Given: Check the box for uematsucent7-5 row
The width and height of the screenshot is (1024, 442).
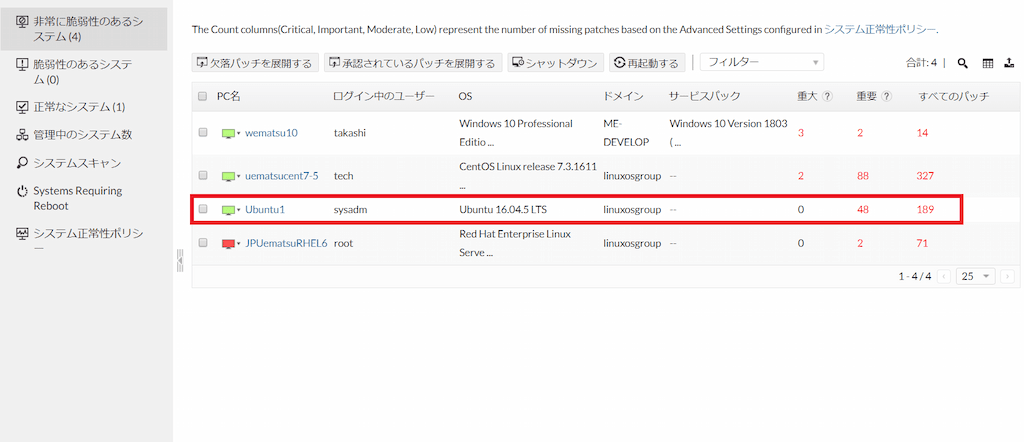Looking at the screenshot, I should (x=202, y=176).
